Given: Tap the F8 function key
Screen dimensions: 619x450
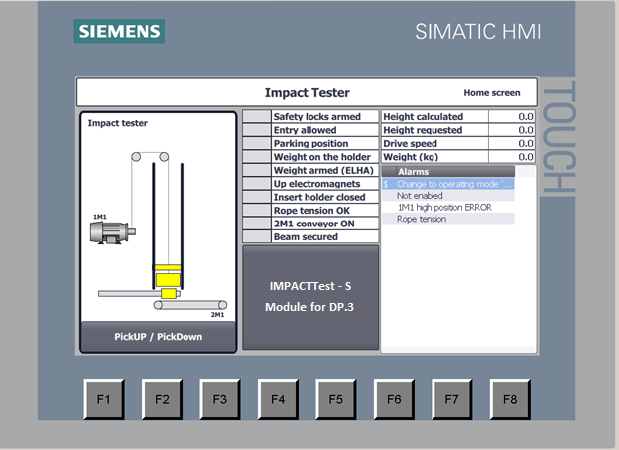Looking at the screenshot, I should 510,399.
